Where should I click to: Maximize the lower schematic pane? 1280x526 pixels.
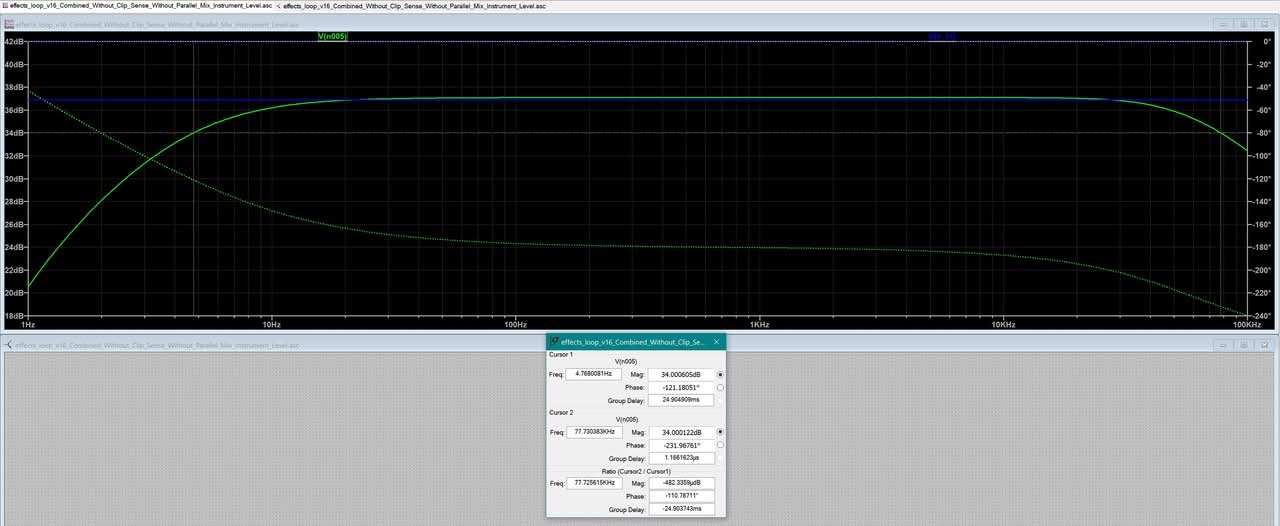tap(1244, 345)
